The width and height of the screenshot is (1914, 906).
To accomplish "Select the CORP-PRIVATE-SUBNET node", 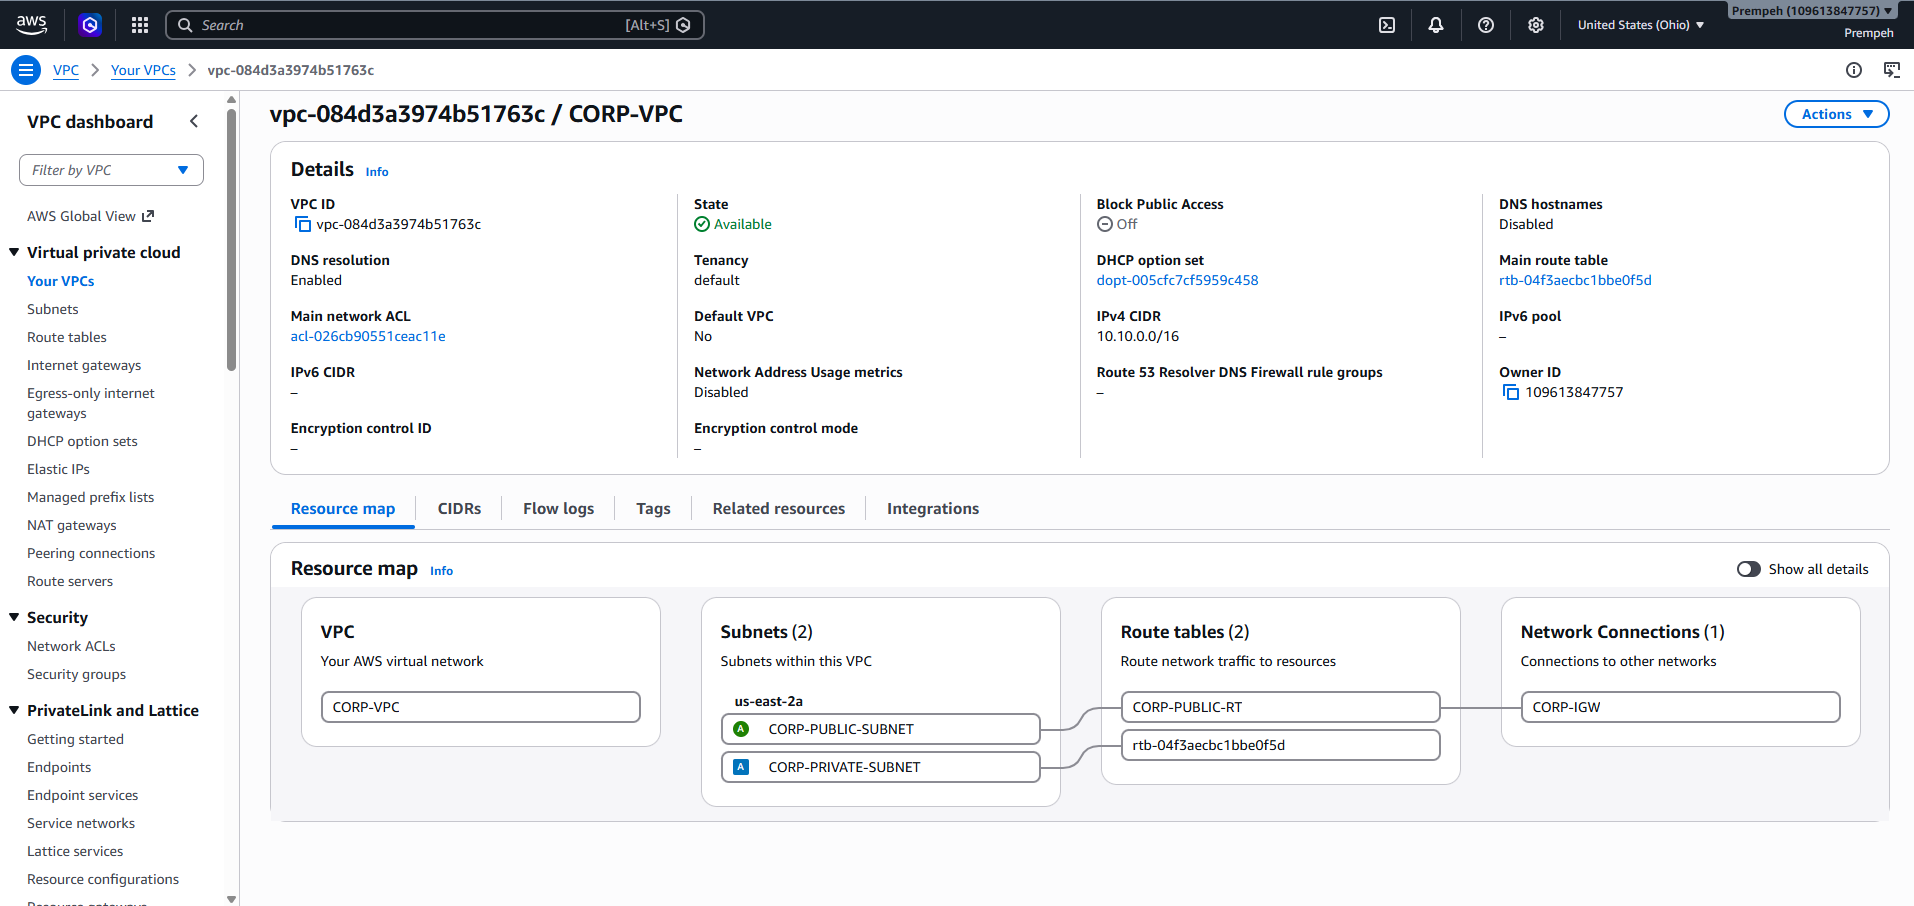I will click(880, 767).
